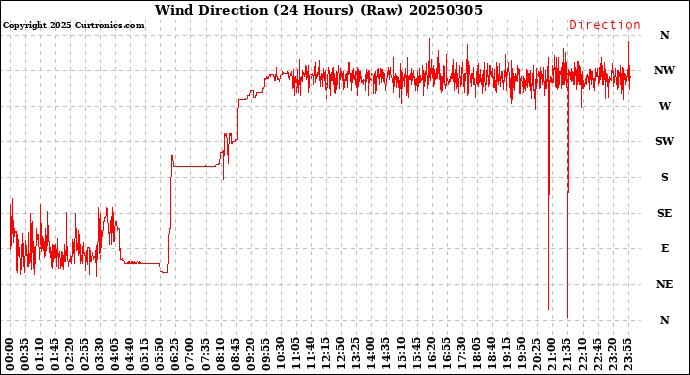Click the '08:10' time label
The height and width of the screenshot is (375, 690).
[220, 354]
